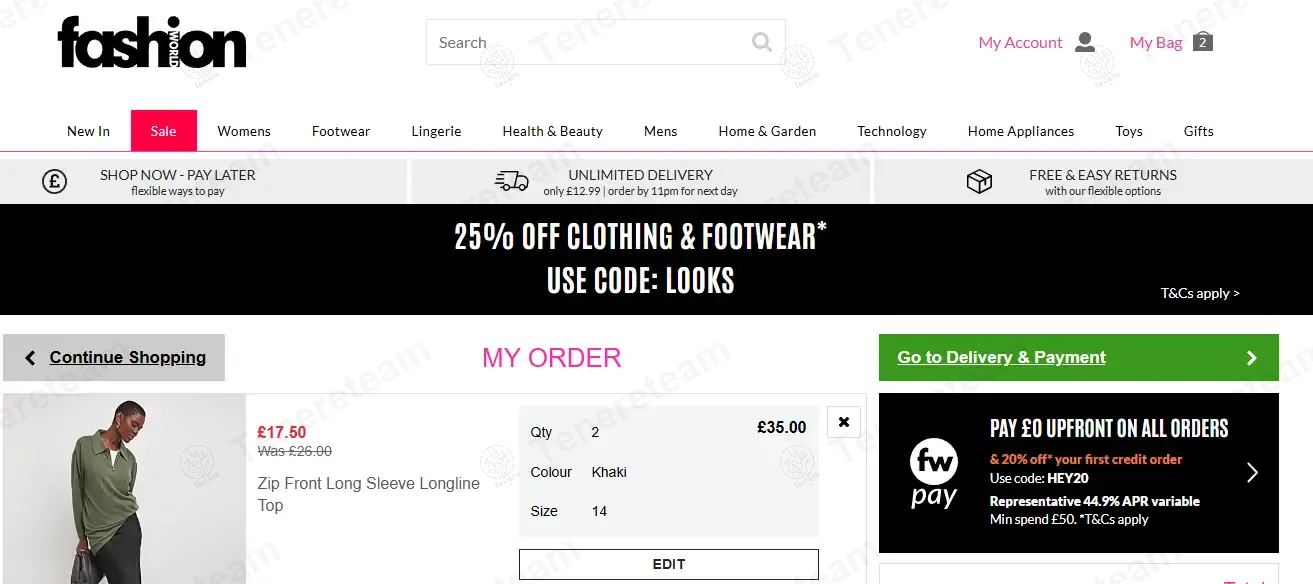Click the delivery truck icon

[x=511, y=181]
